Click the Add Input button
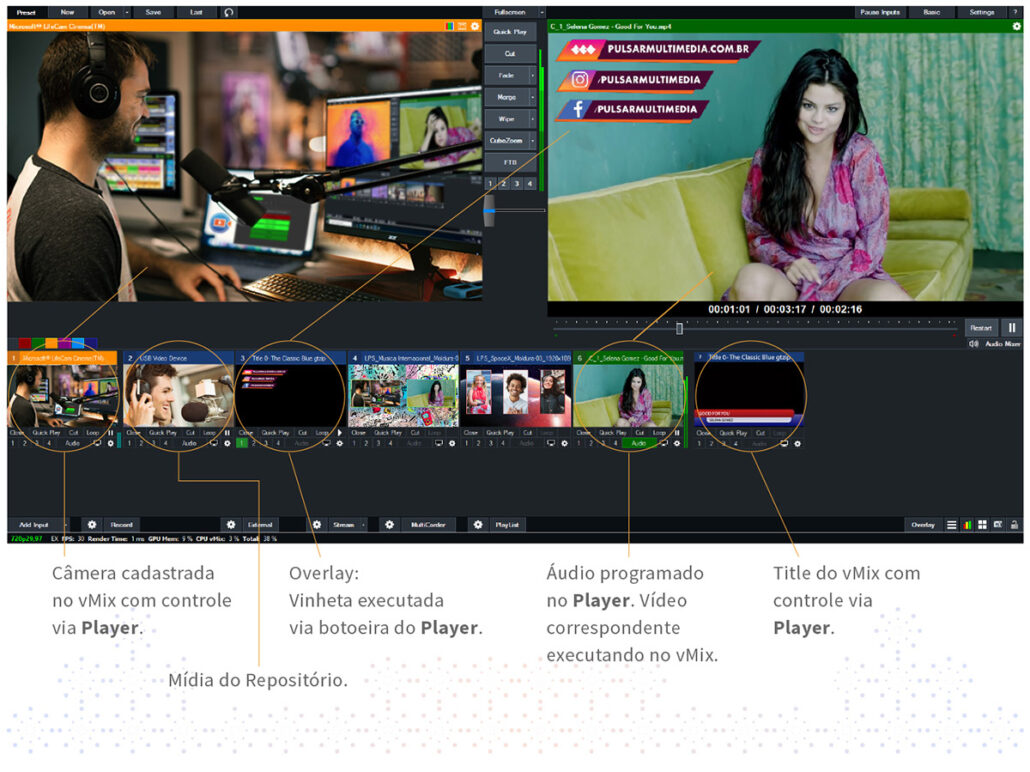 tap(35, 525)
